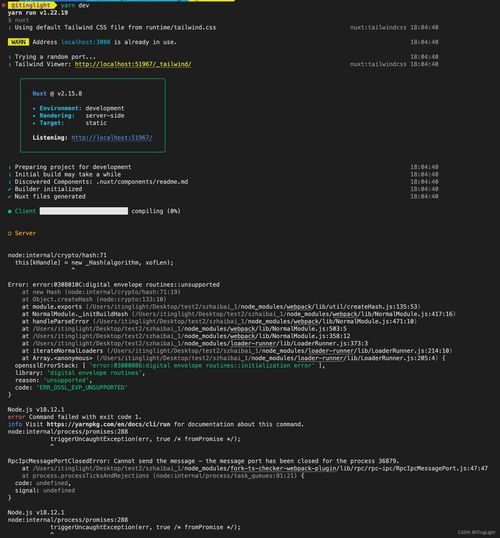Click the opensslErrorStack line
Image resolution: width=500 pixels, height=538 pixels.
pos(170,366)
